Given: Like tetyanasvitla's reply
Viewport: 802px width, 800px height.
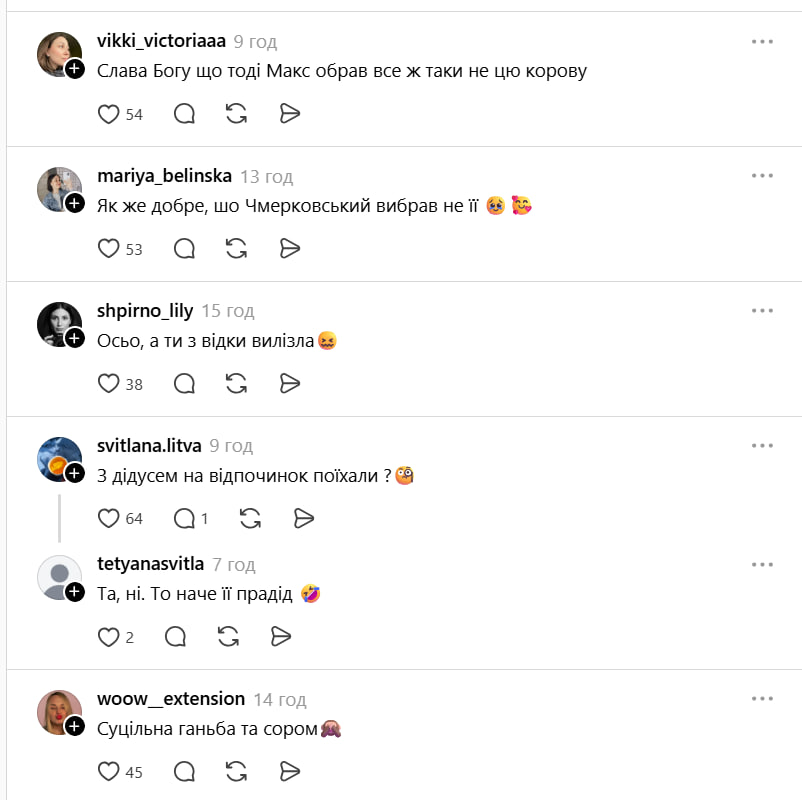Looking at the screenshot, I should [x=108, y=637].
